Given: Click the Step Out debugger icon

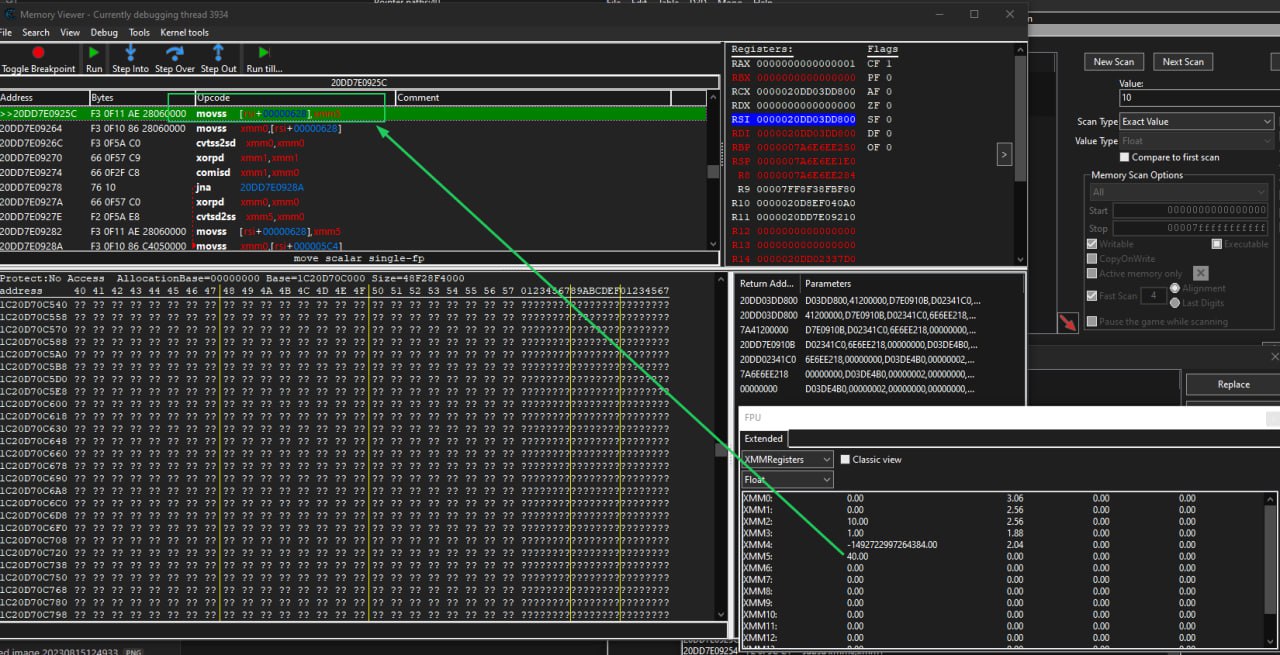Looking at the screenshot, I should point(218,53).
